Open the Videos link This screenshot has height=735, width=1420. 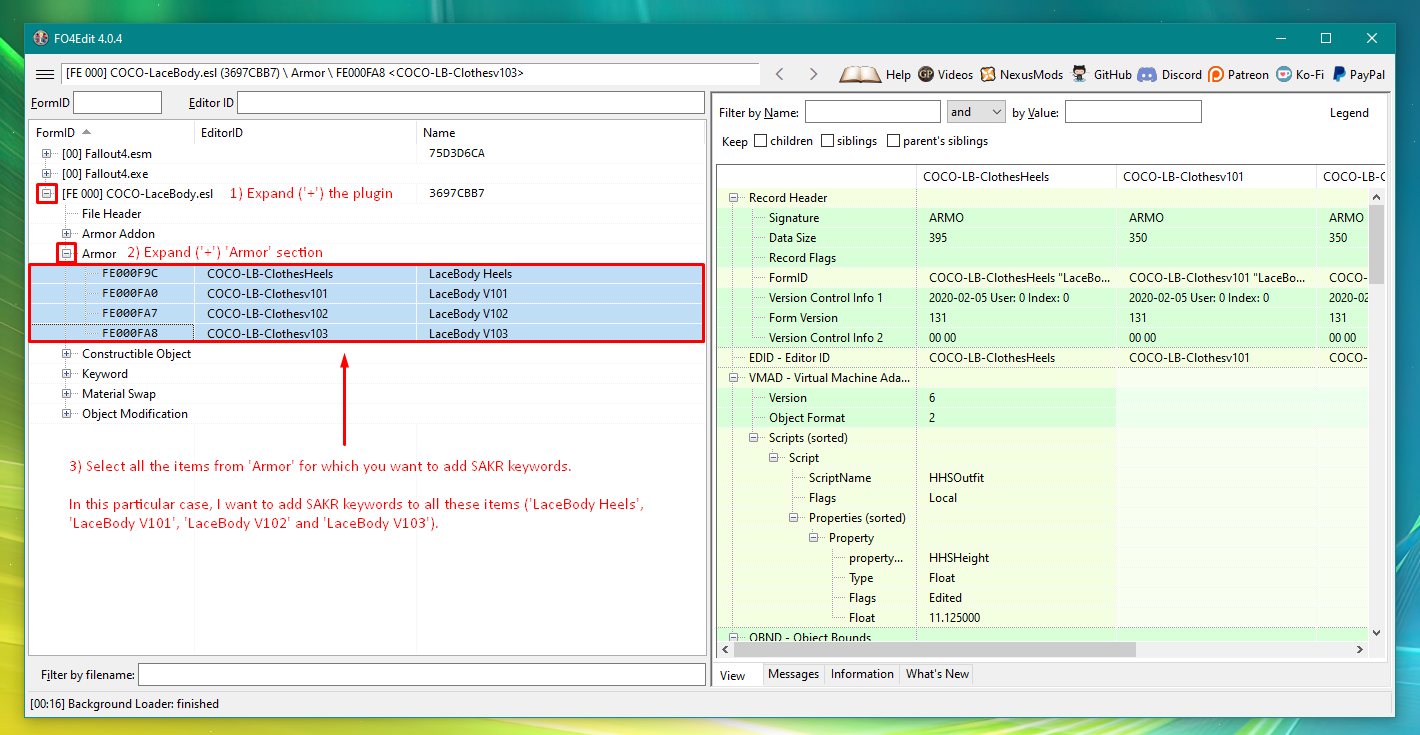(945, 74)
